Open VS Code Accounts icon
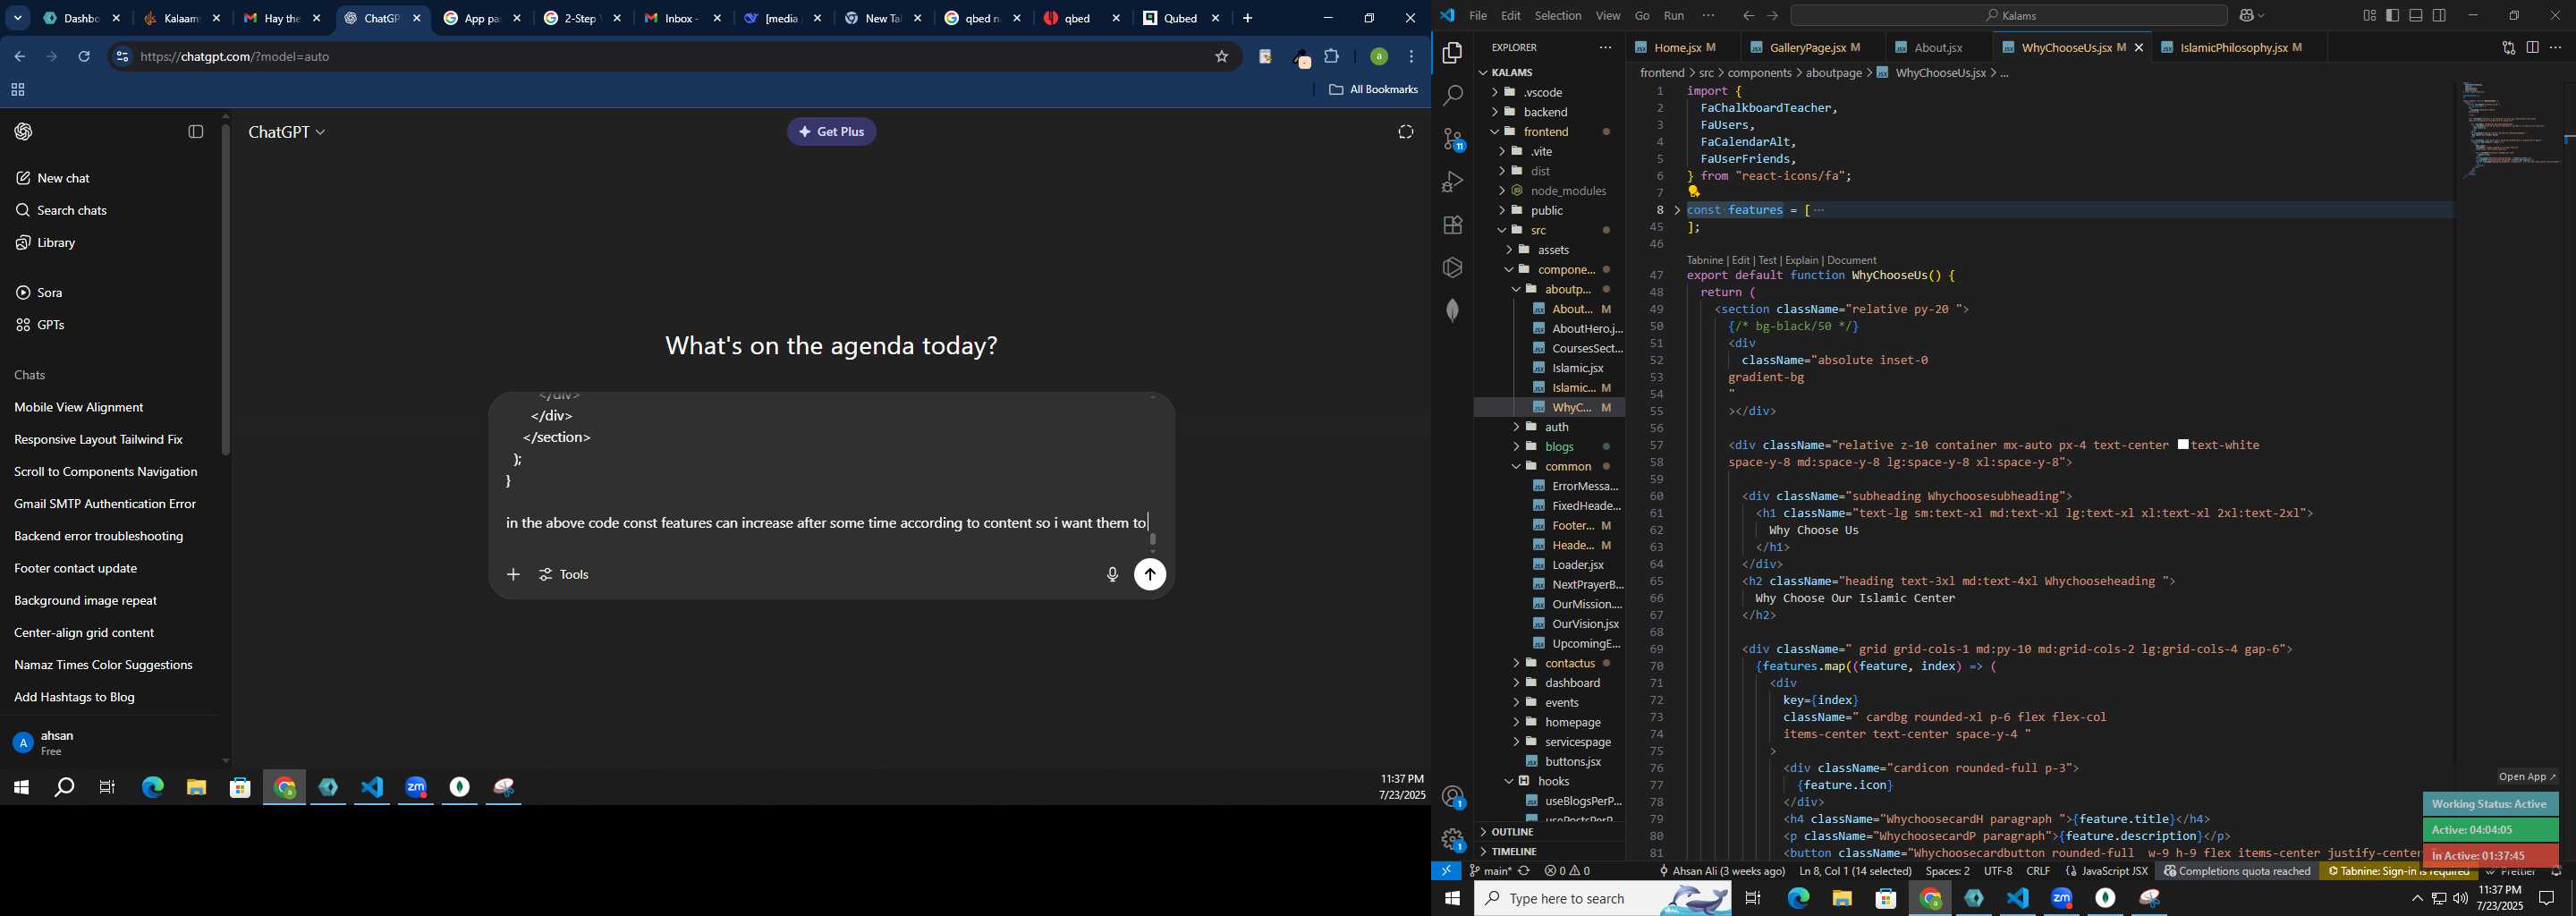The width and height of the screenshot is (2576, 916). [x=1453, y=797]
